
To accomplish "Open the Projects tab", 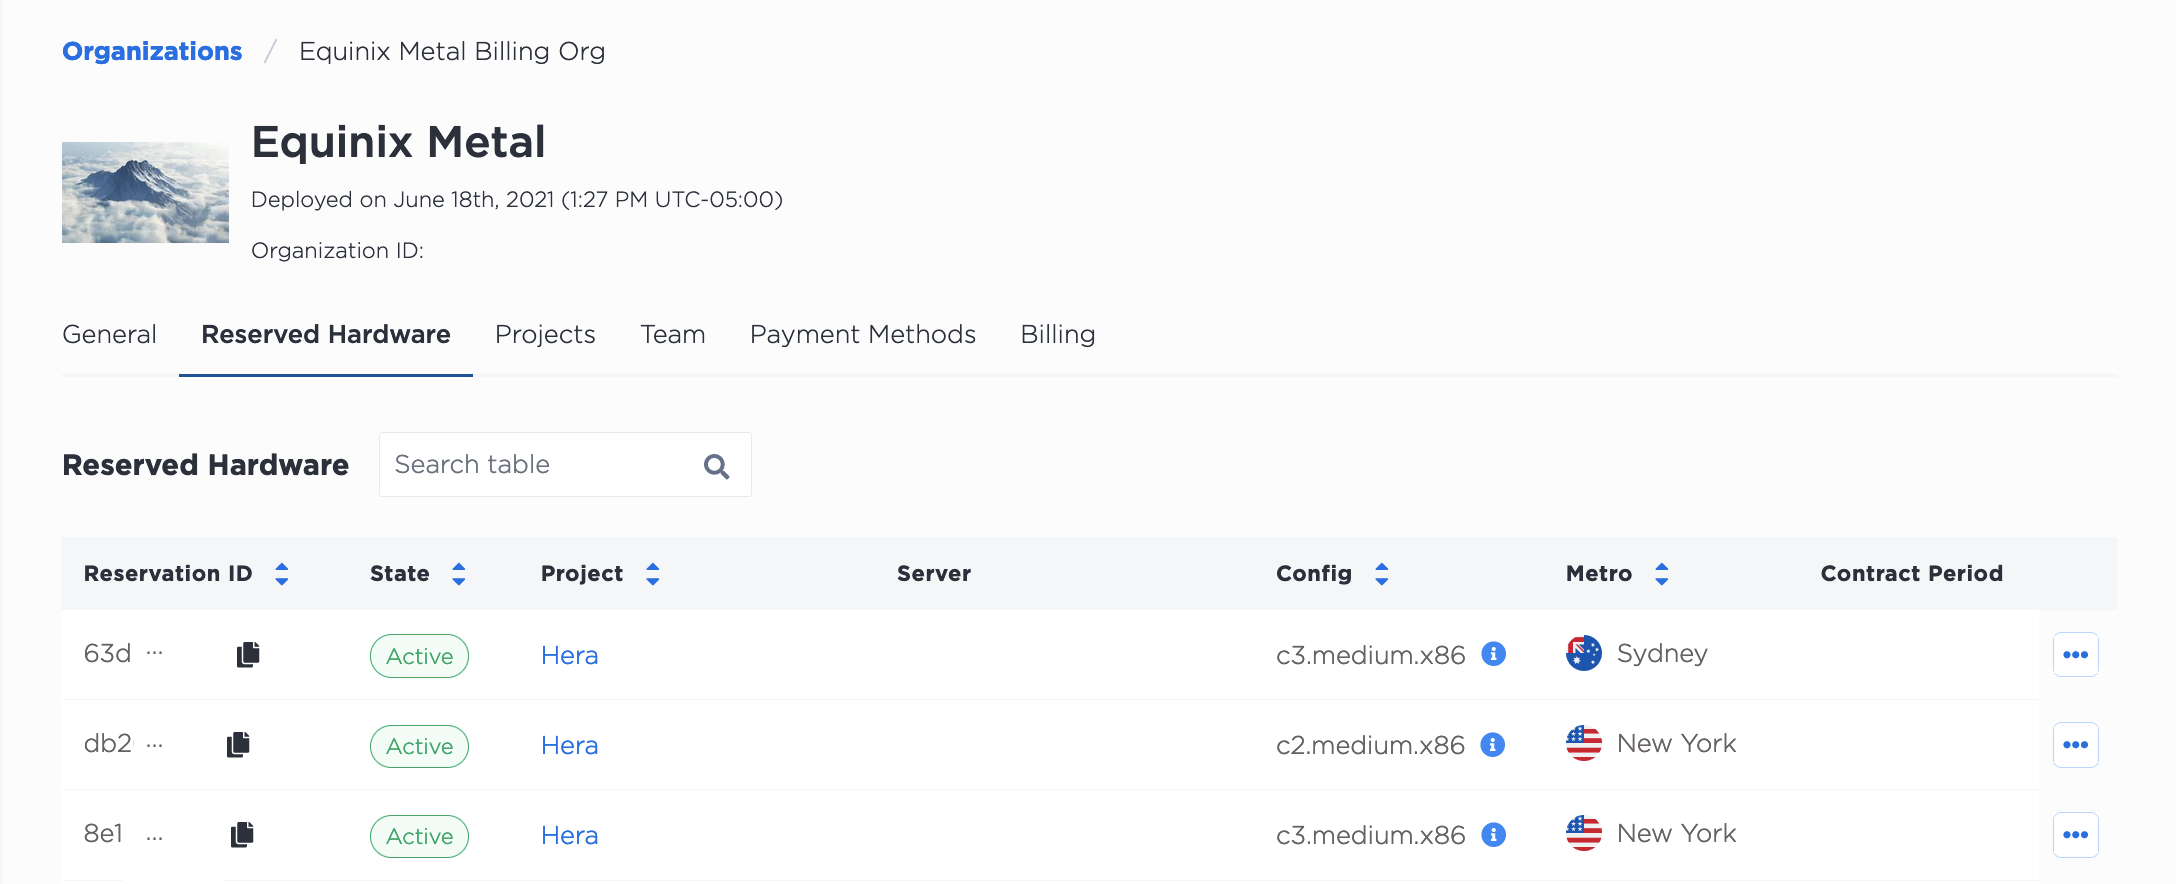I will point(545,334).
